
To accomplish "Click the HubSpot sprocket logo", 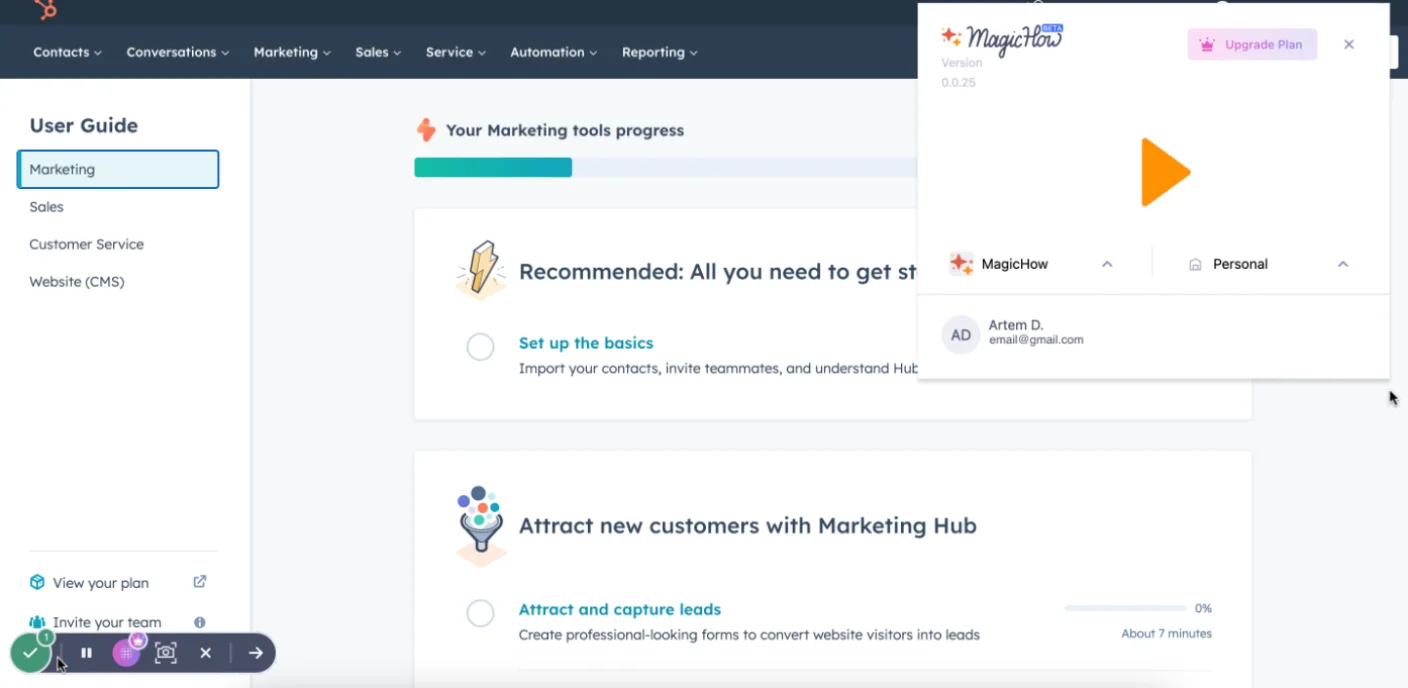I will click(x=45, y=9).
